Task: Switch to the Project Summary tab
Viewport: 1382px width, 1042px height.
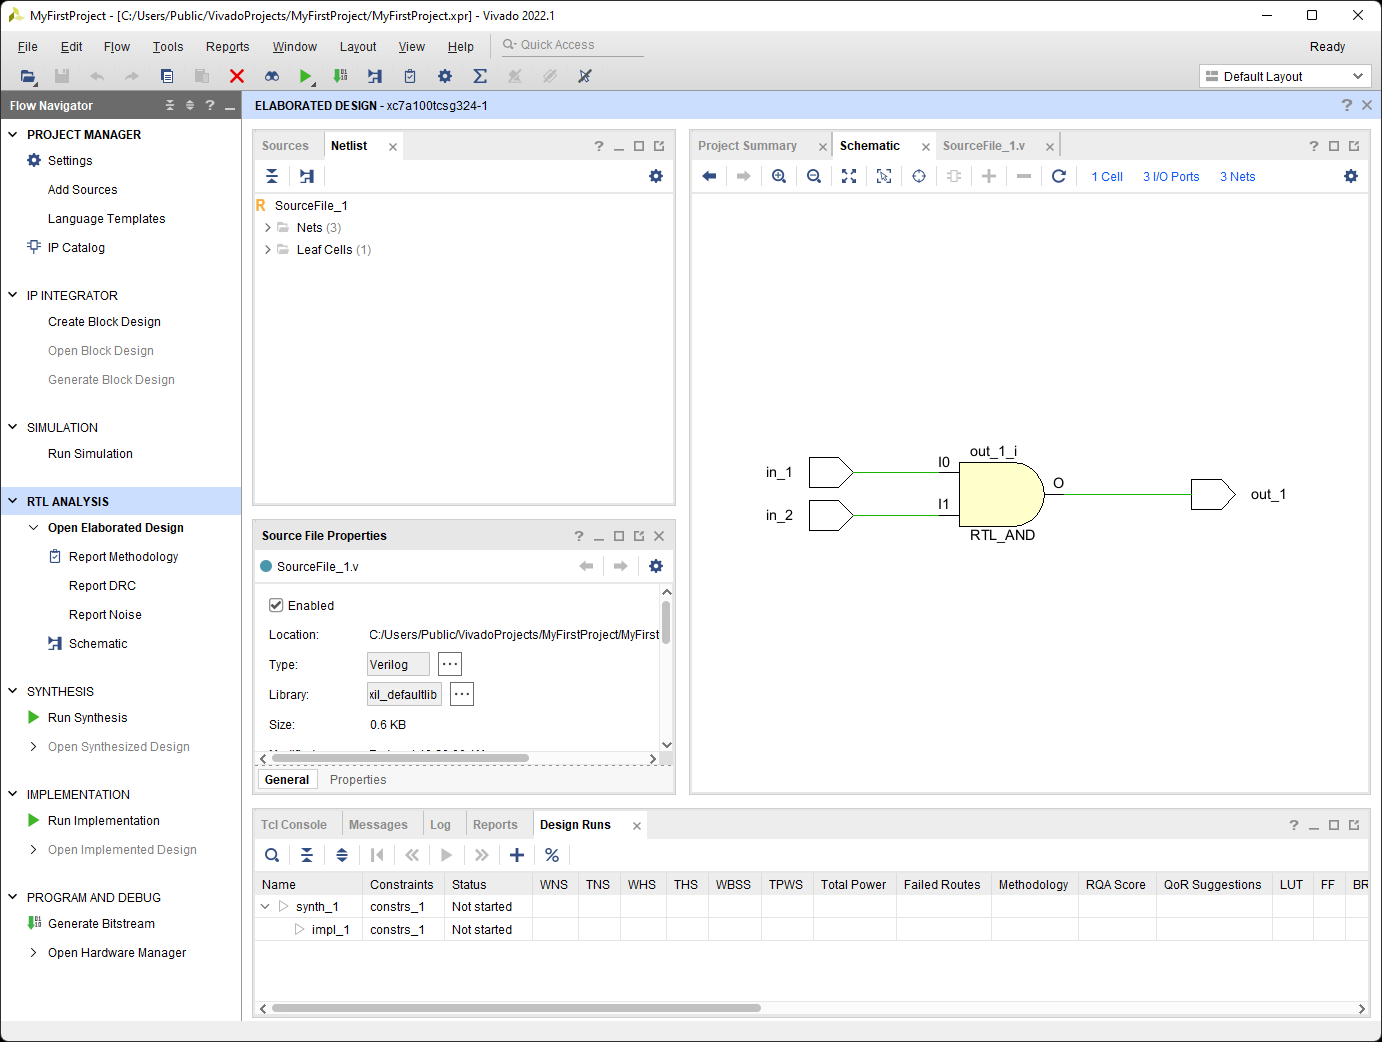Action: click(x=747, y=146)
